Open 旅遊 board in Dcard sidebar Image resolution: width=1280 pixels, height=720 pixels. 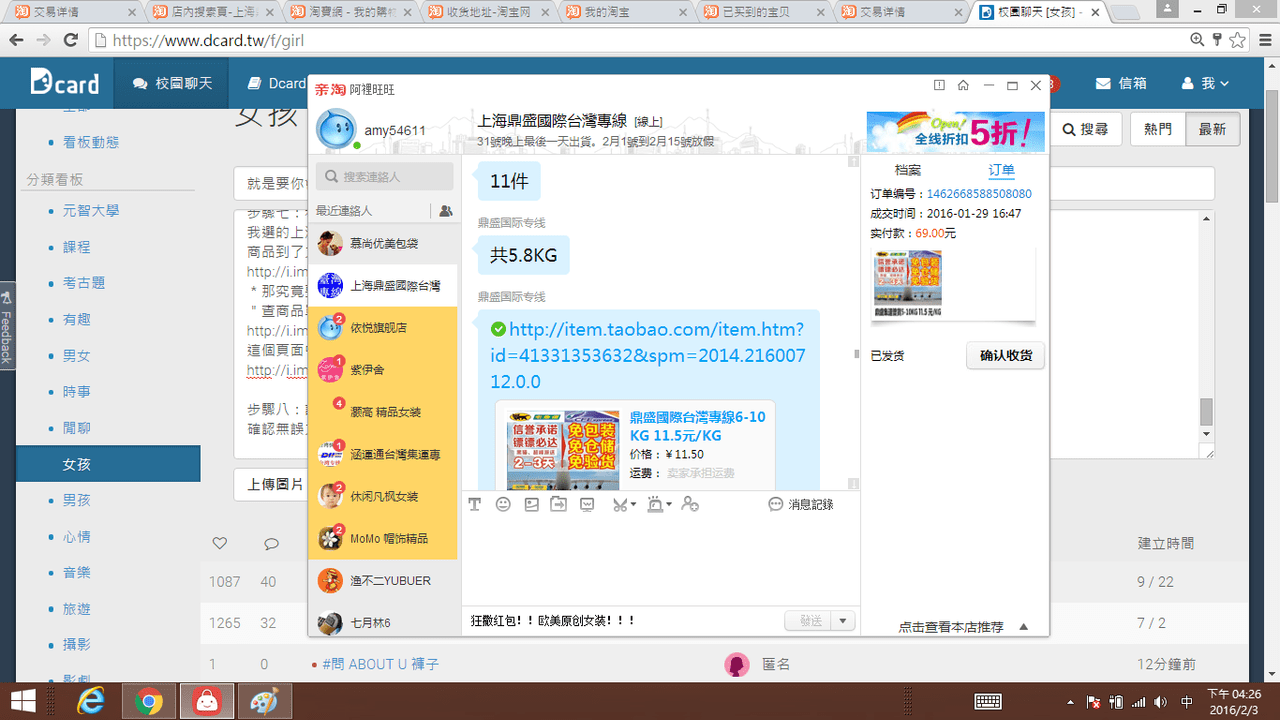coord(77,609)
